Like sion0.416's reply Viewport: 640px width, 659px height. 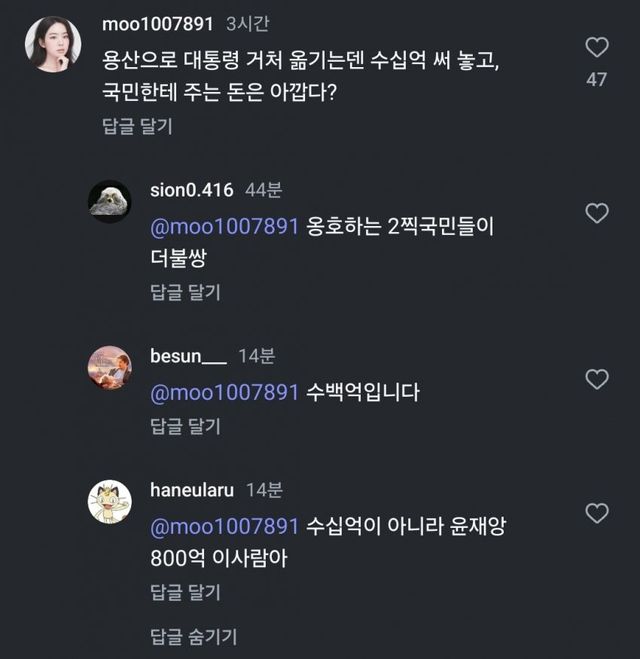(596, 213)
